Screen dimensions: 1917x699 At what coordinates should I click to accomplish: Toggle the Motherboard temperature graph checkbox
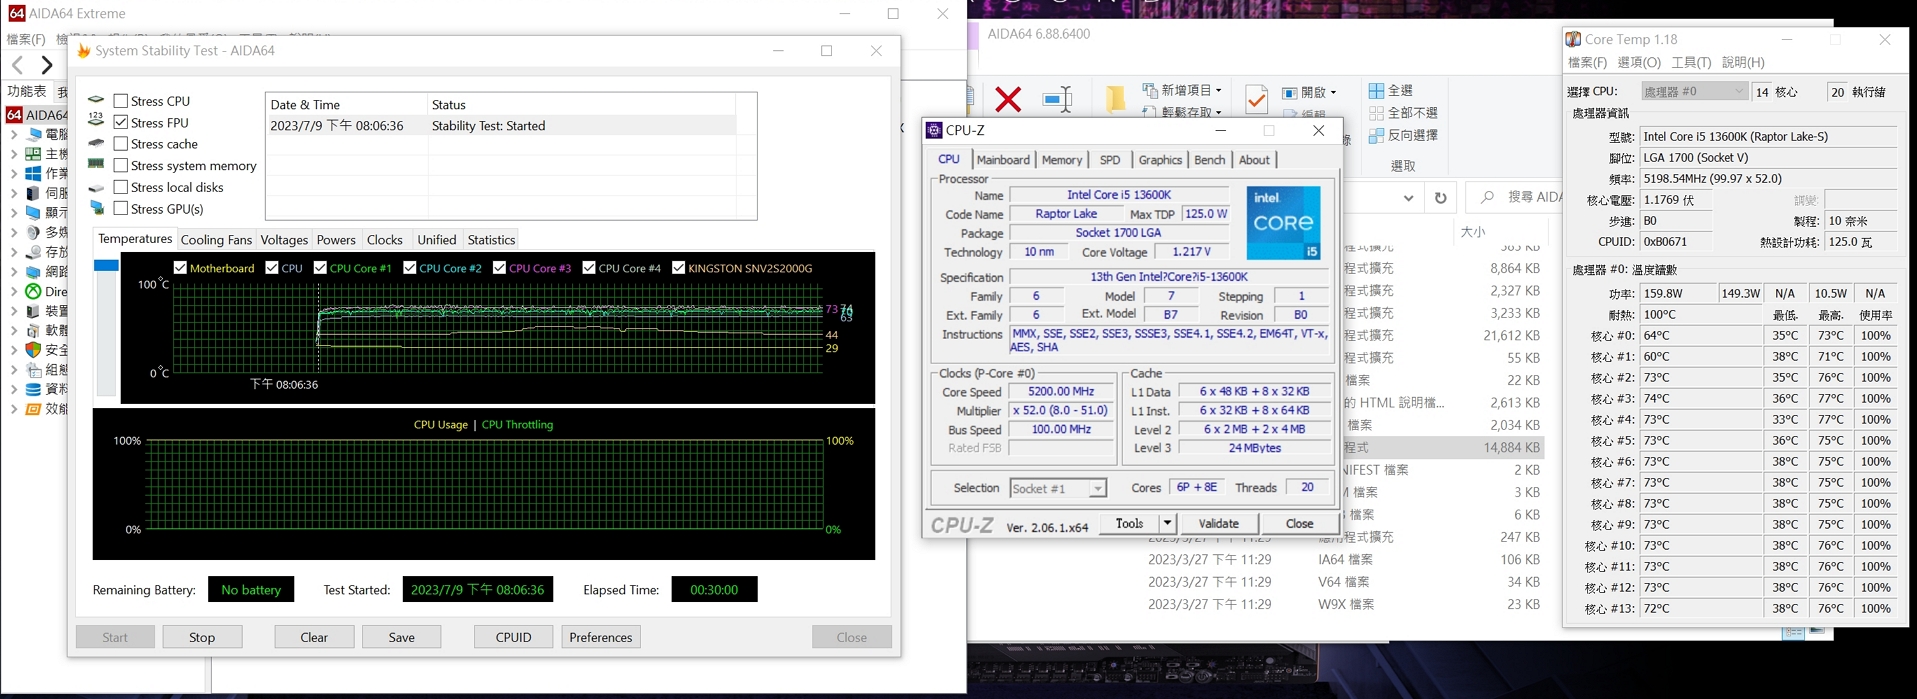[180, 268]
